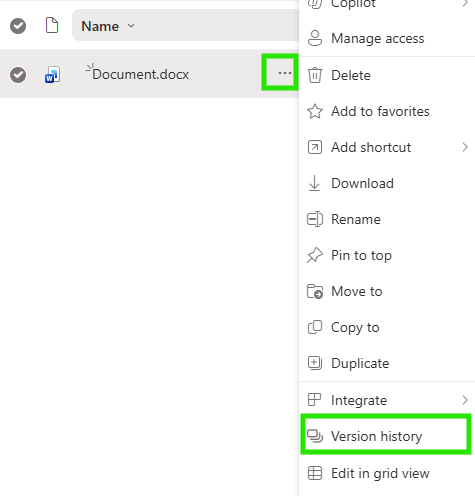Image resolution: width=475 pixels, height=496 pixels.
Task: Expand the Copilot submenu arrow
Action: 465,3
